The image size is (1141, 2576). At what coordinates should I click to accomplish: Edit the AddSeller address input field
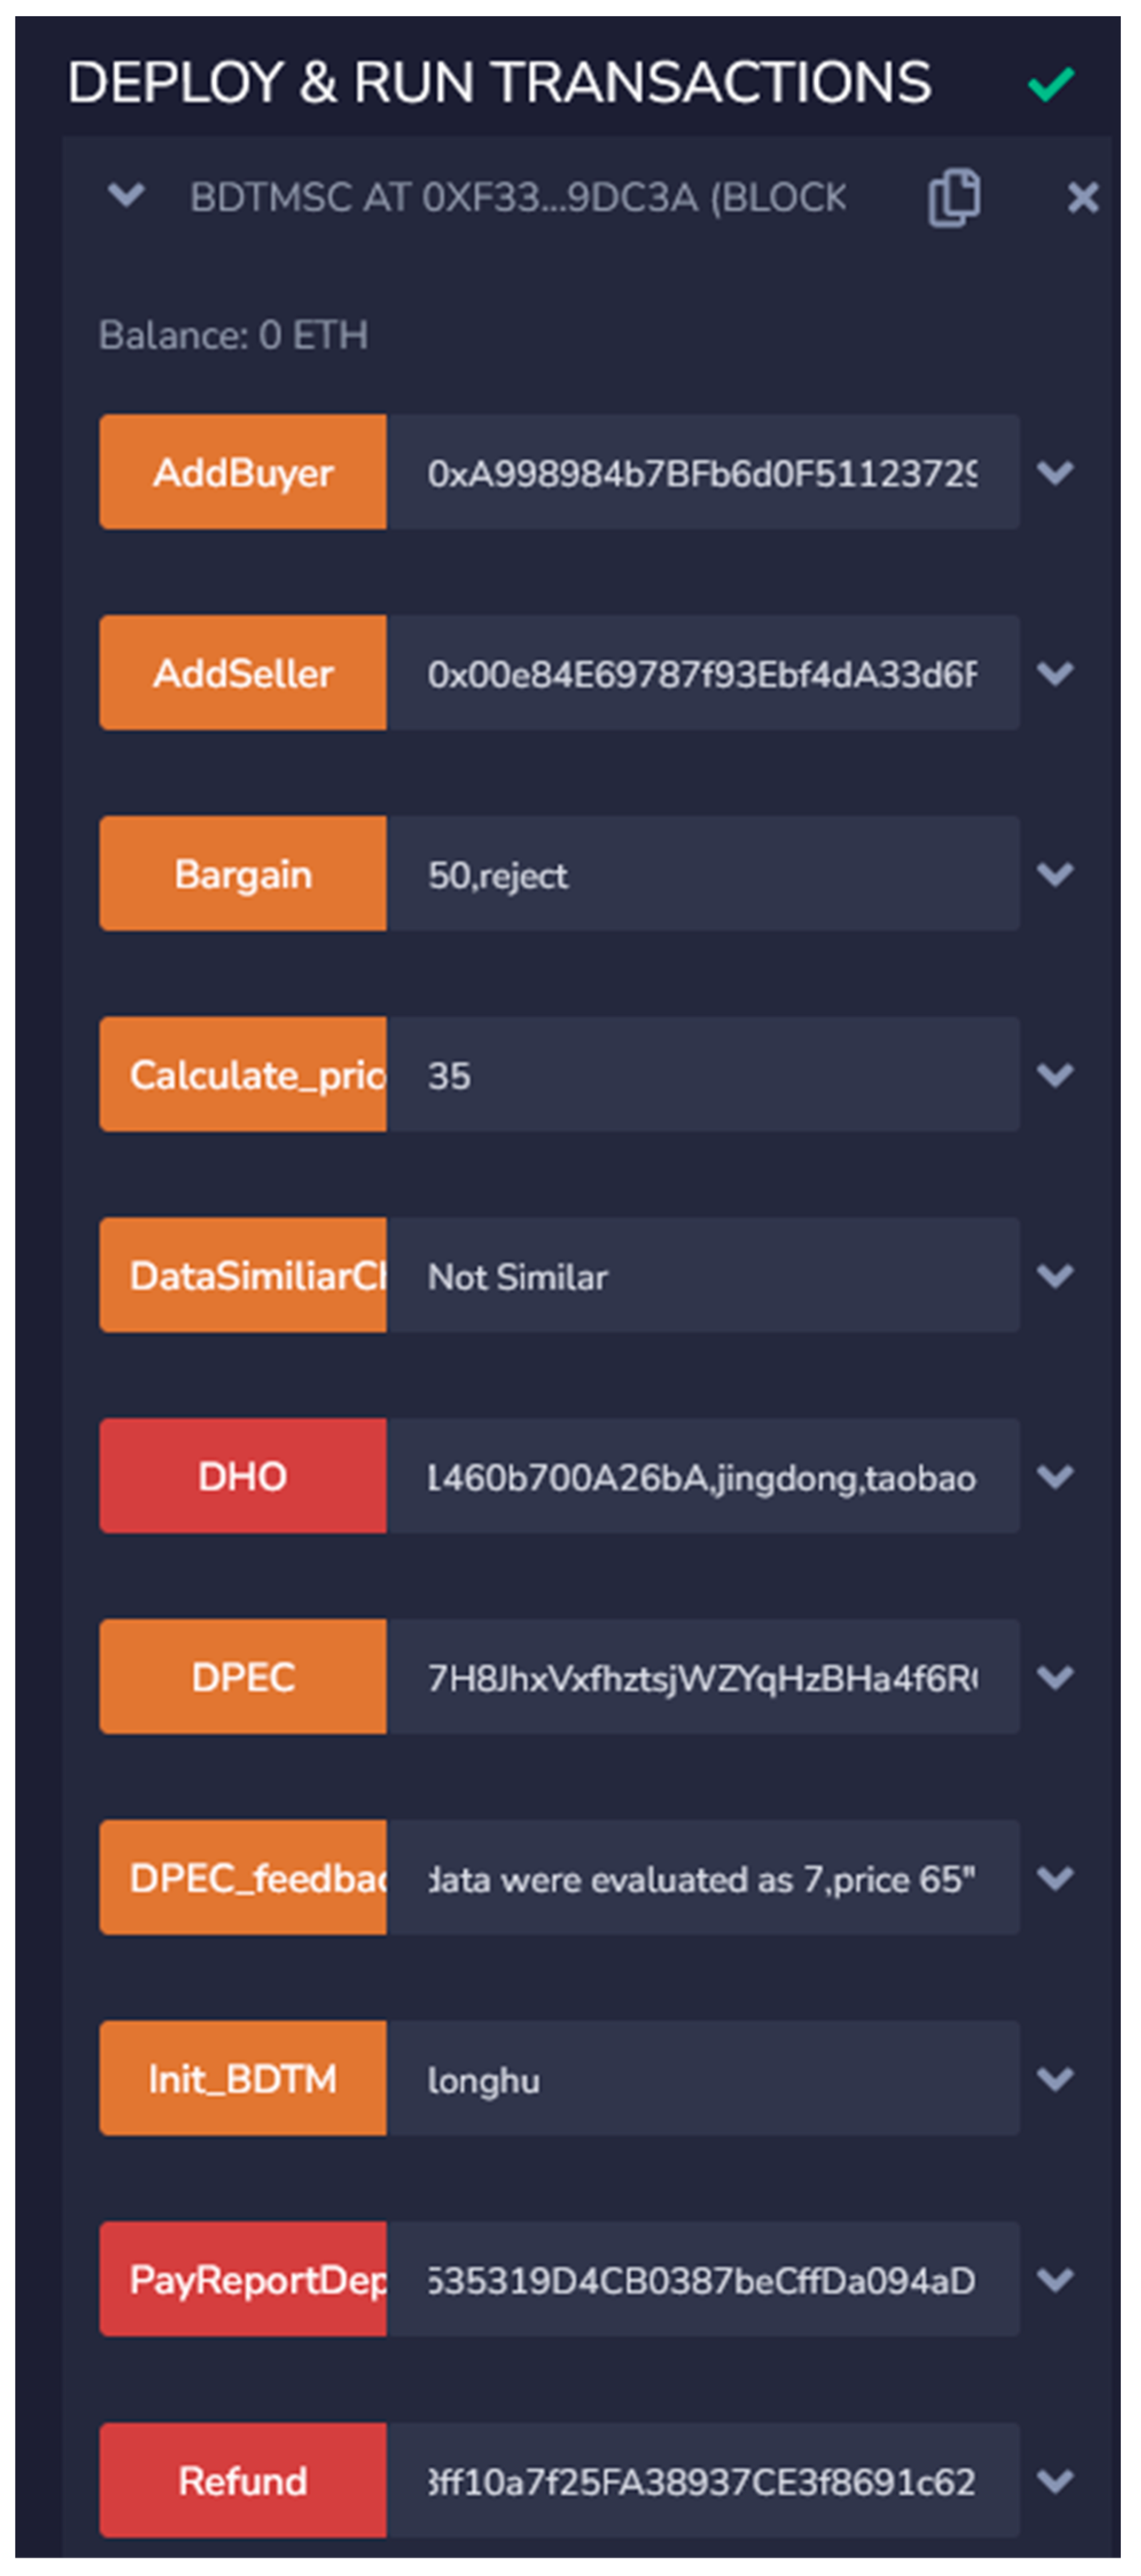click(x=702, y=673)
